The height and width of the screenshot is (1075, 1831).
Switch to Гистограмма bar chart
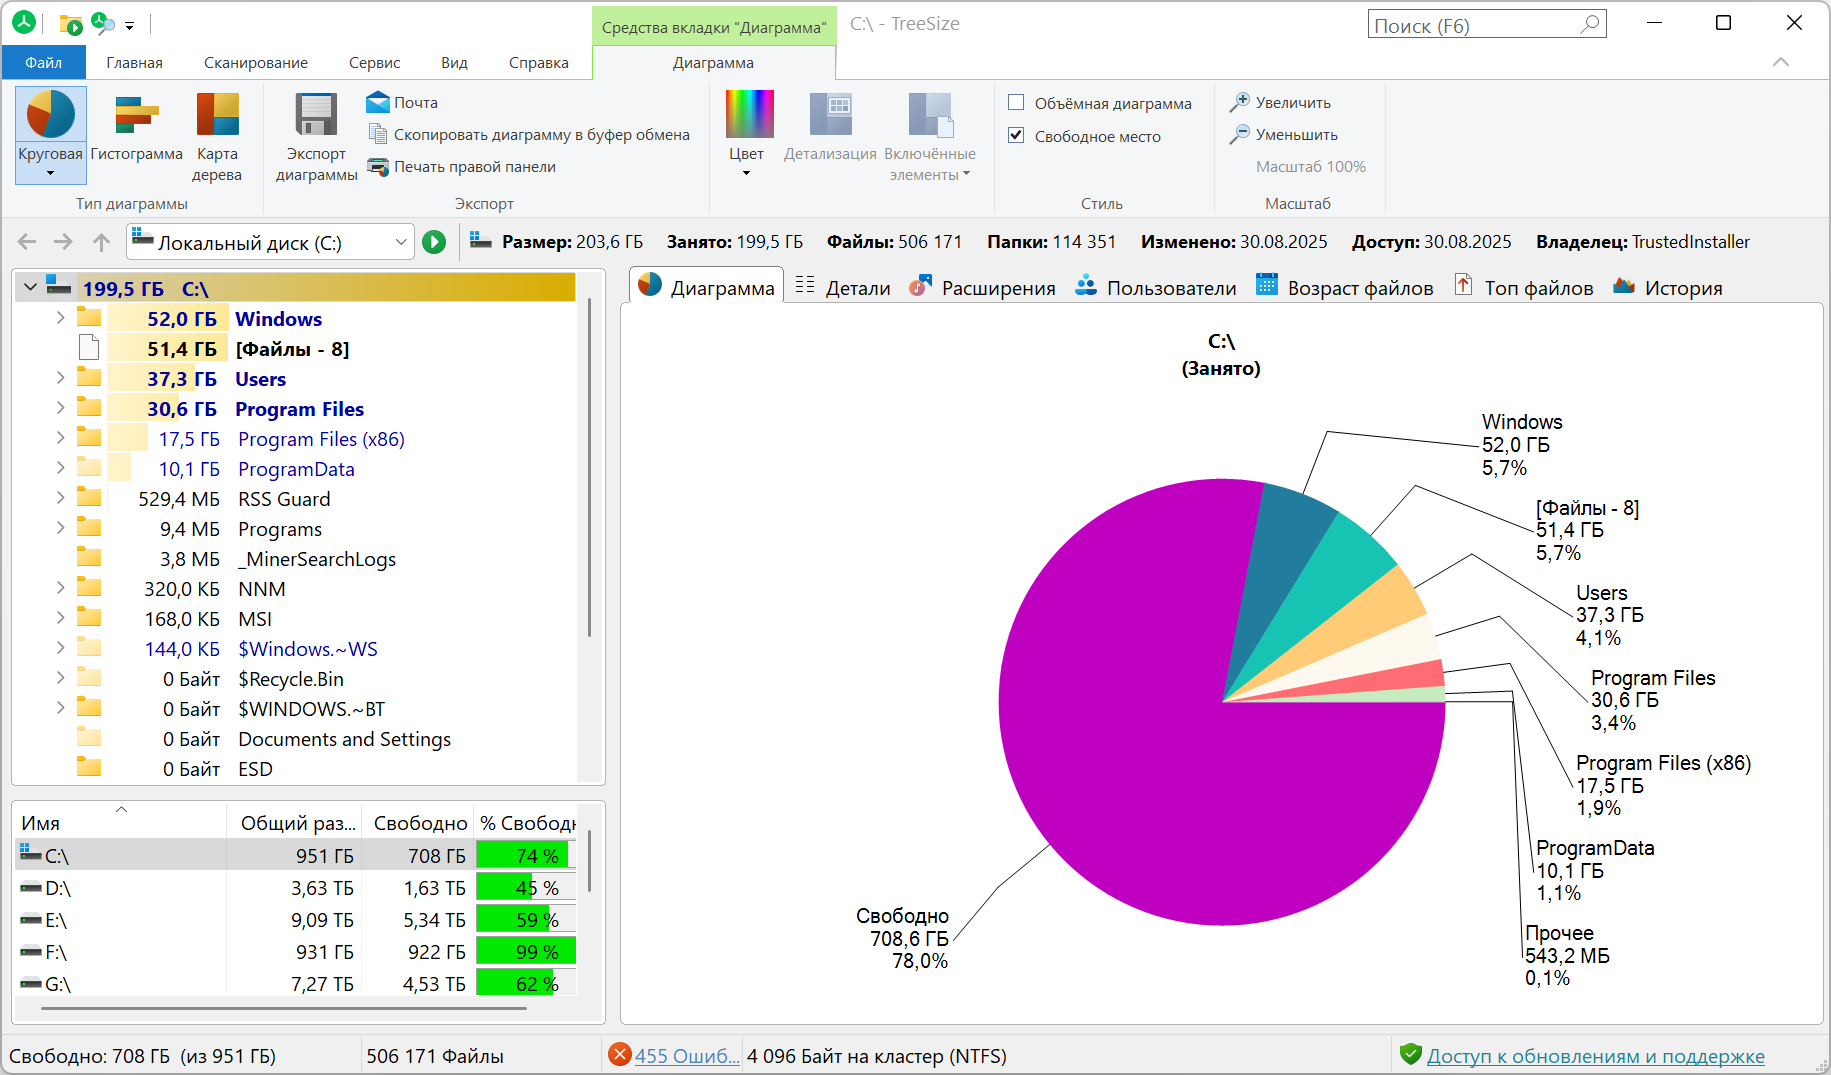click(137, 127)
